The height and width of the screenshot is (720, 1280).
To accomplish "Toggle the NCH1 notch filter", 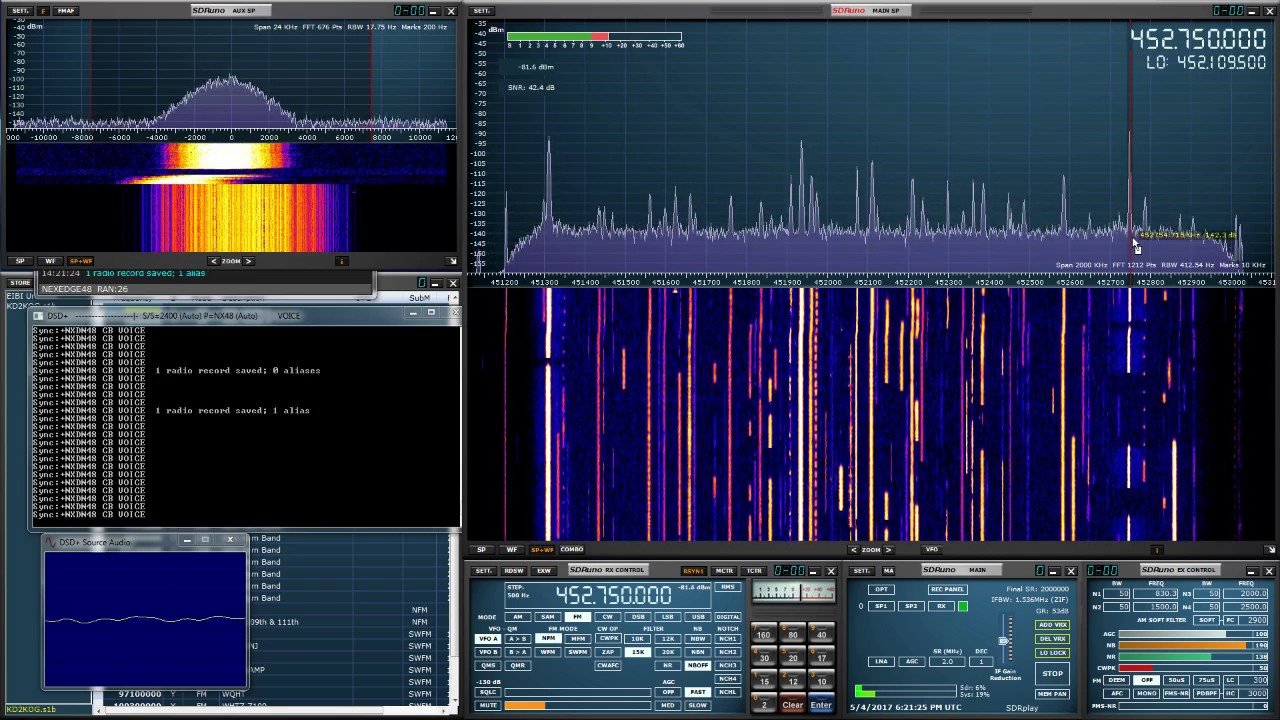I will [728, 639].
